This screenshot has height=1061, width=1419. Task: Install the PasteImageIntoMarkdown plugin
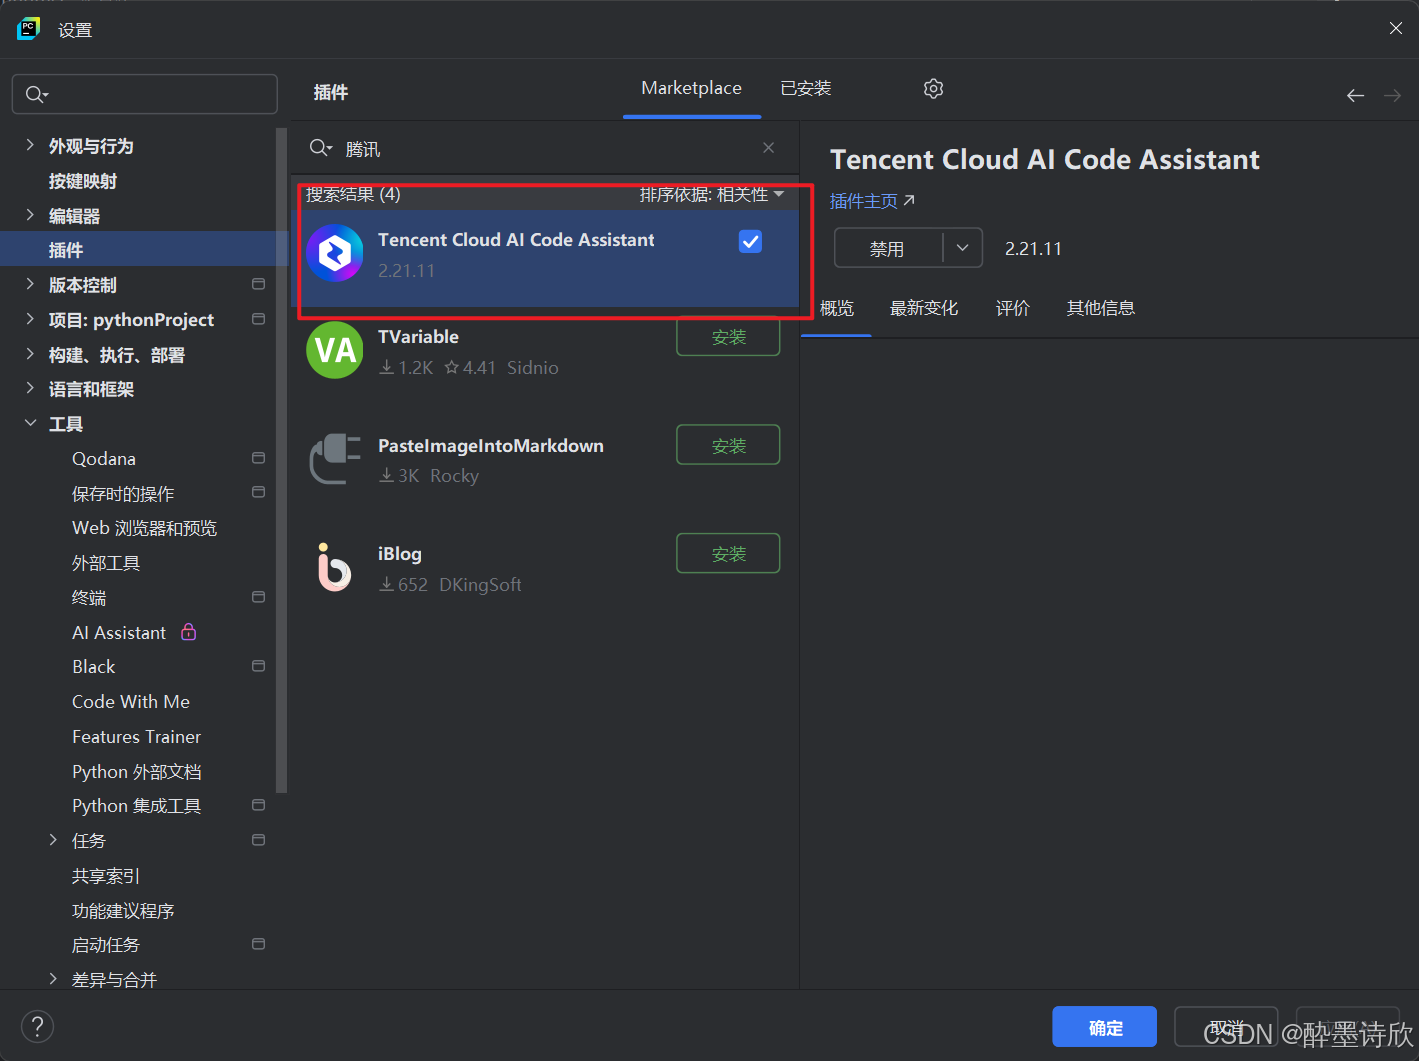[728, 445]
